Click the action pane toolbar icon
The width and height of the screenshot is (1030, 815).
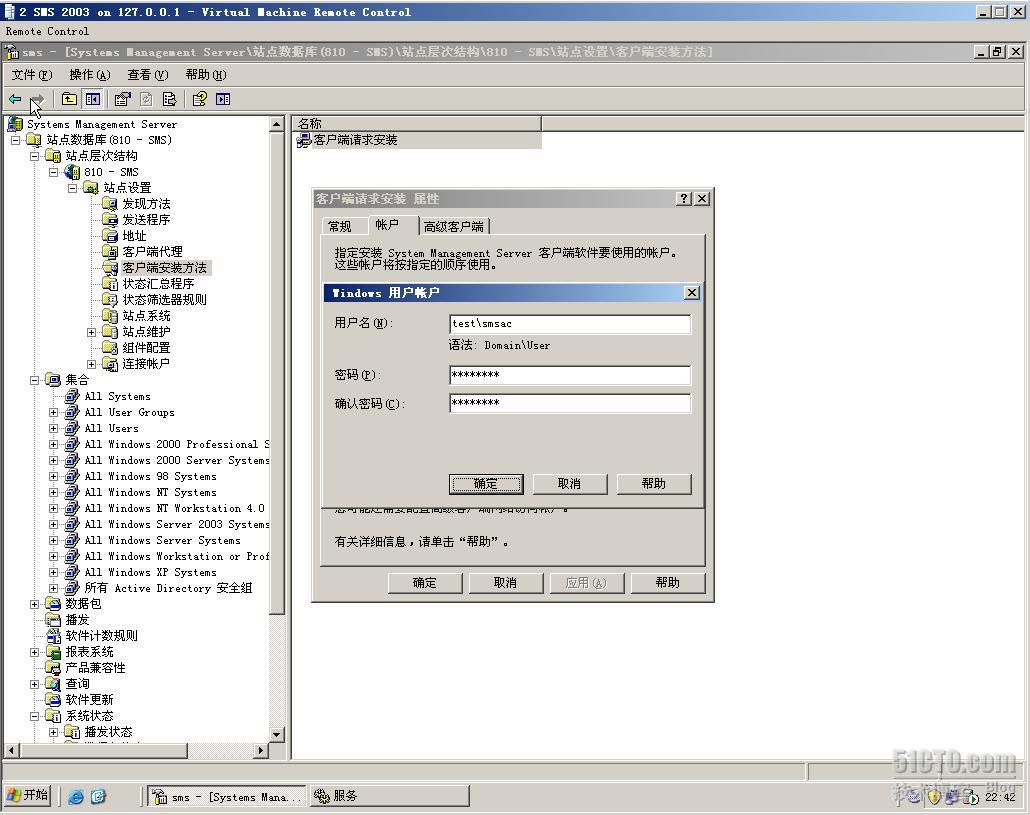[x=223, y=99]
